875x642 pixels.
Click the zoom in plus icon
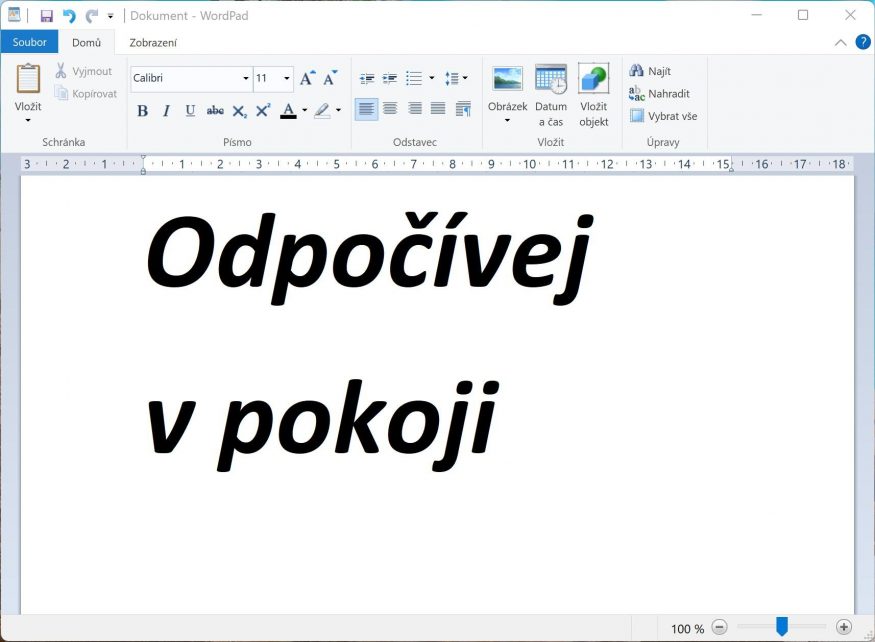coord(844,627)
